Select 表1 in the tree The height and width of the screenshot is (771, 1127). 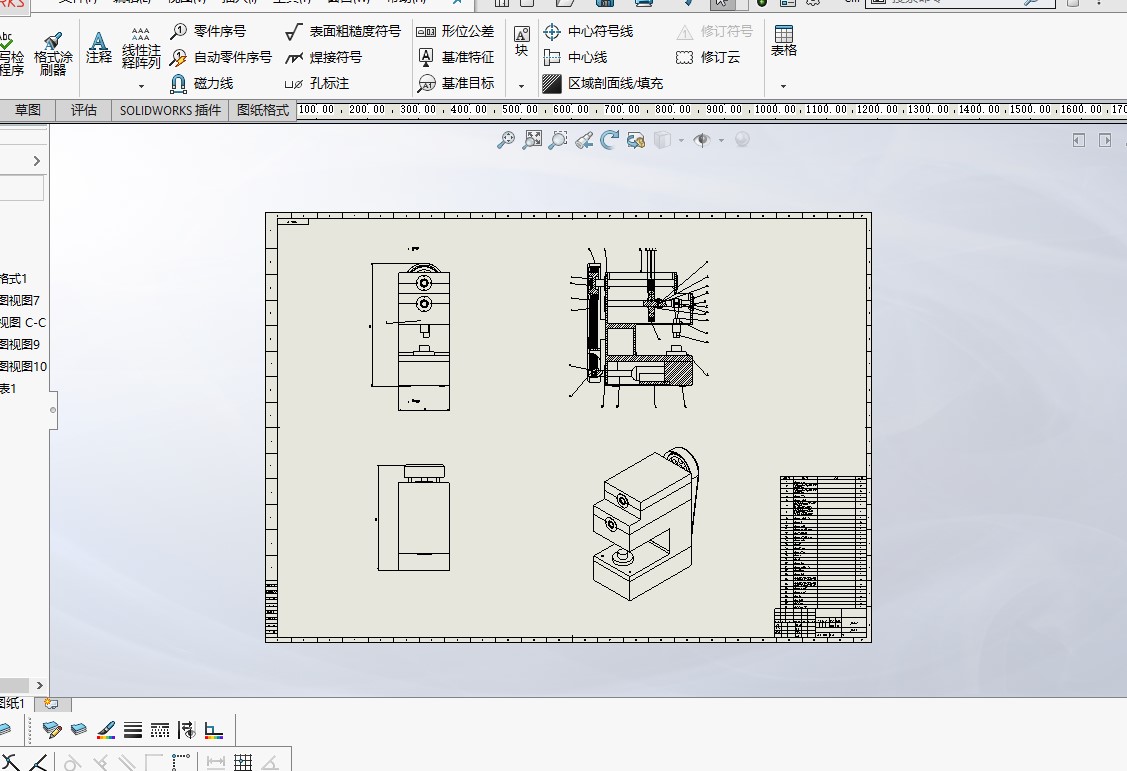coord(9,389)
